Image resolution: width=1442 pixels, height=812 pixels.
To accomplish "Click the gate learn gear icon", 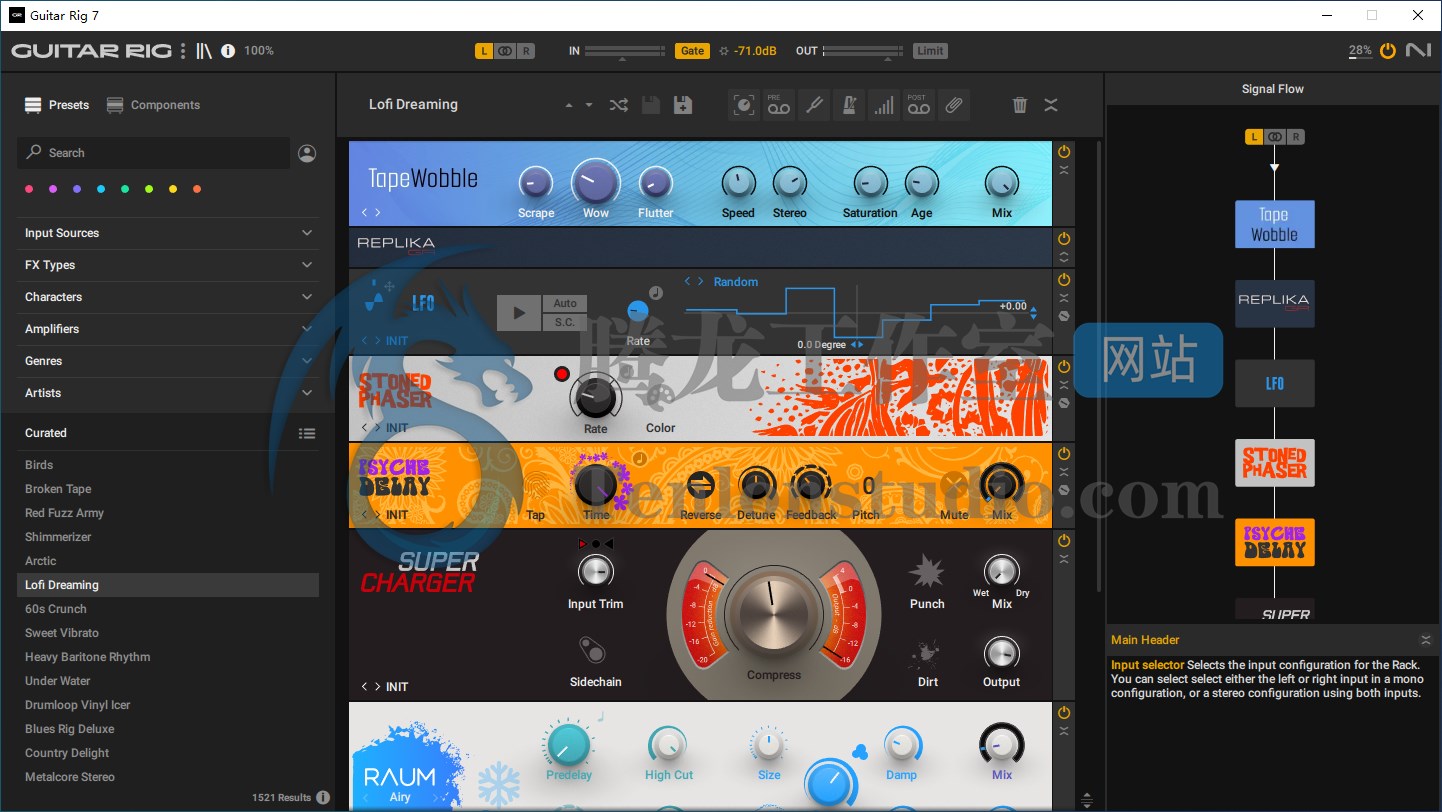I will pos(724,51).
